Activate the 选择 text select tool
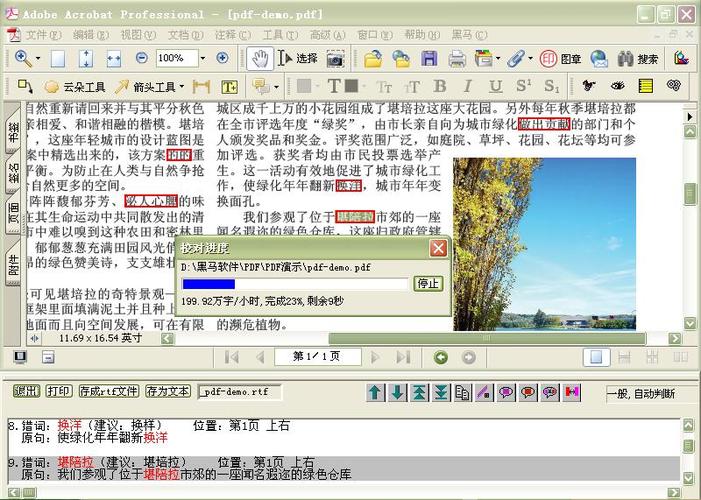This screenshot has width=701, height=500. tap(298, 59)
